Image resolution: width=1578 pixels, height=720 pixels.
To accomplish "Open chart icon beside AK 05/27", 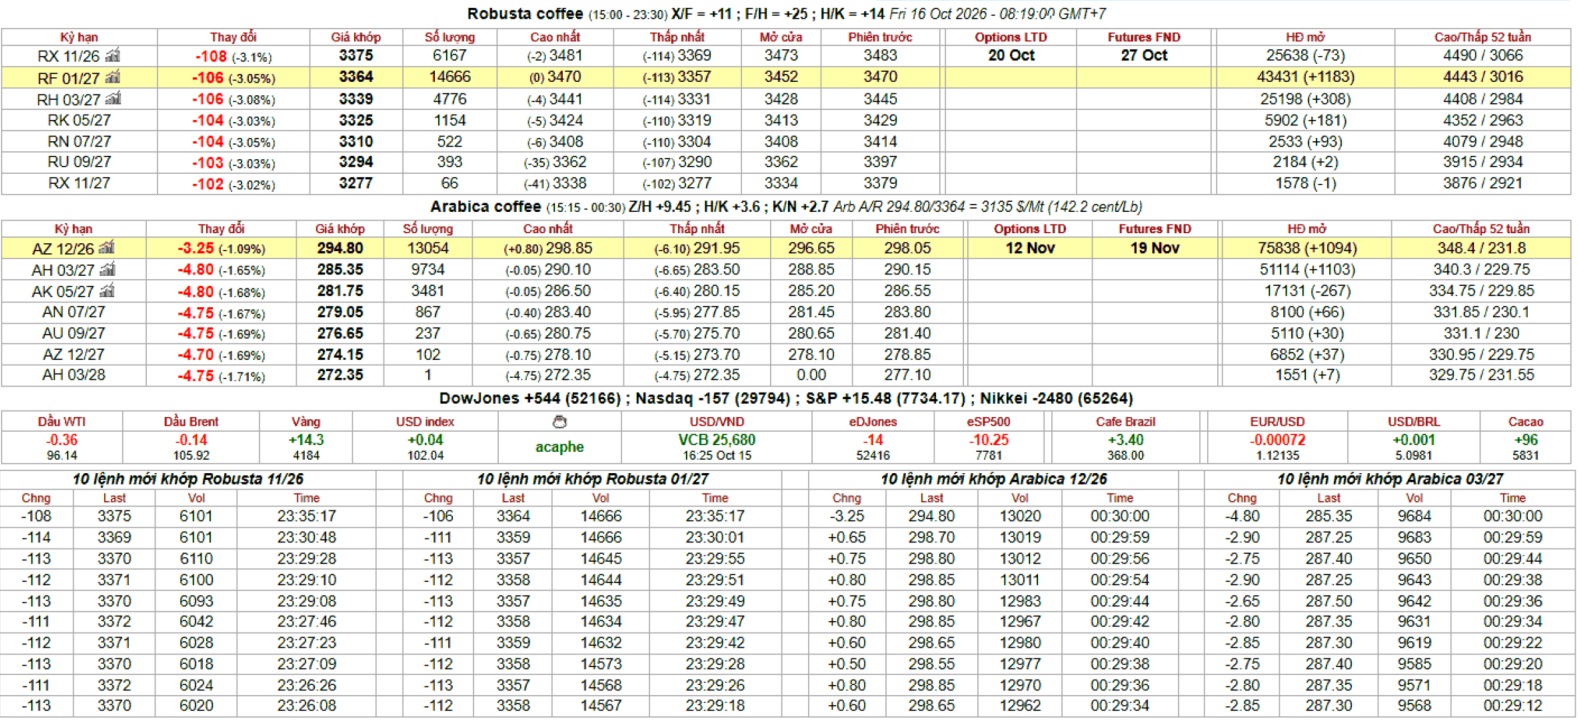I will point(107,291).
